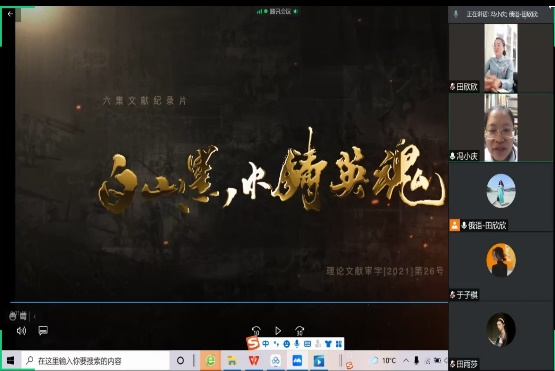Open the Windows Start menu

point(11,361)
